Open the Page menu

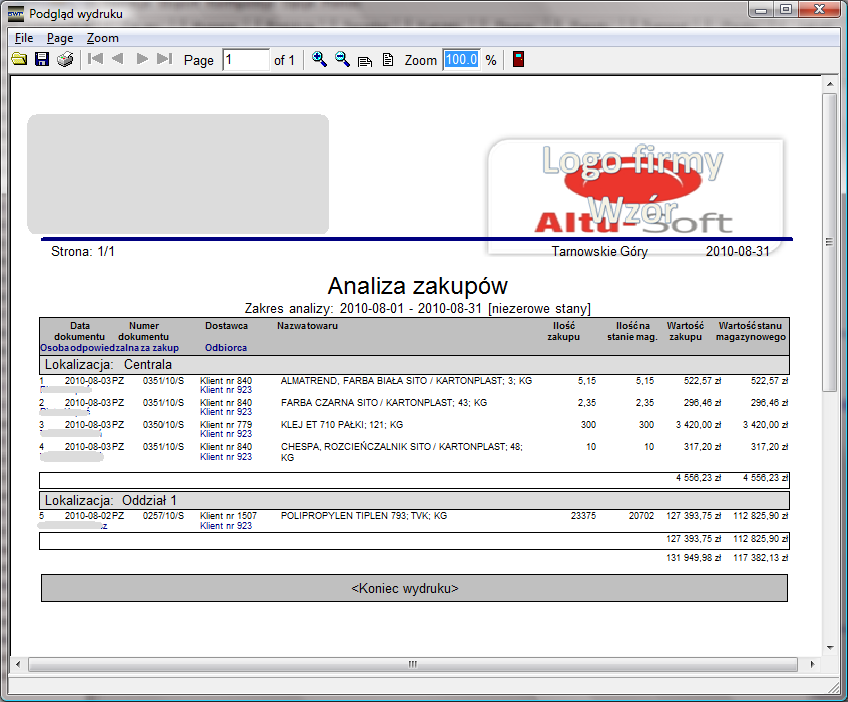coord(60,38)
